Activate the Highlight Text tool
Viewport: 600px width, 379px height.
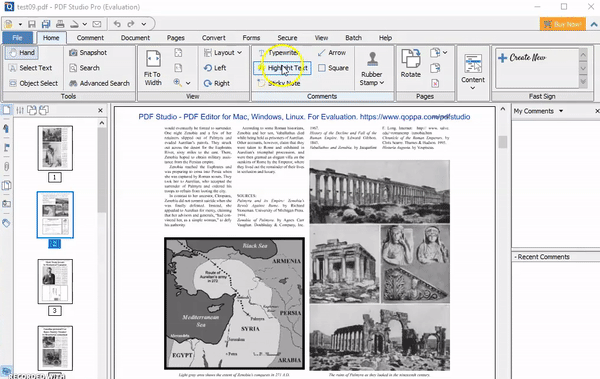pos(282,68)
